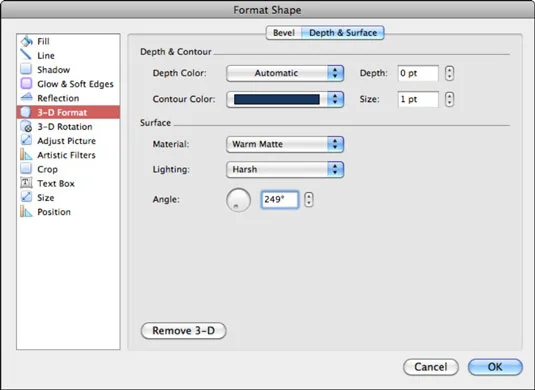The height and width of the screenshot is (390, 535).
Task: Open the Material Warm Matte dropdown
Action: pos(285,144)
